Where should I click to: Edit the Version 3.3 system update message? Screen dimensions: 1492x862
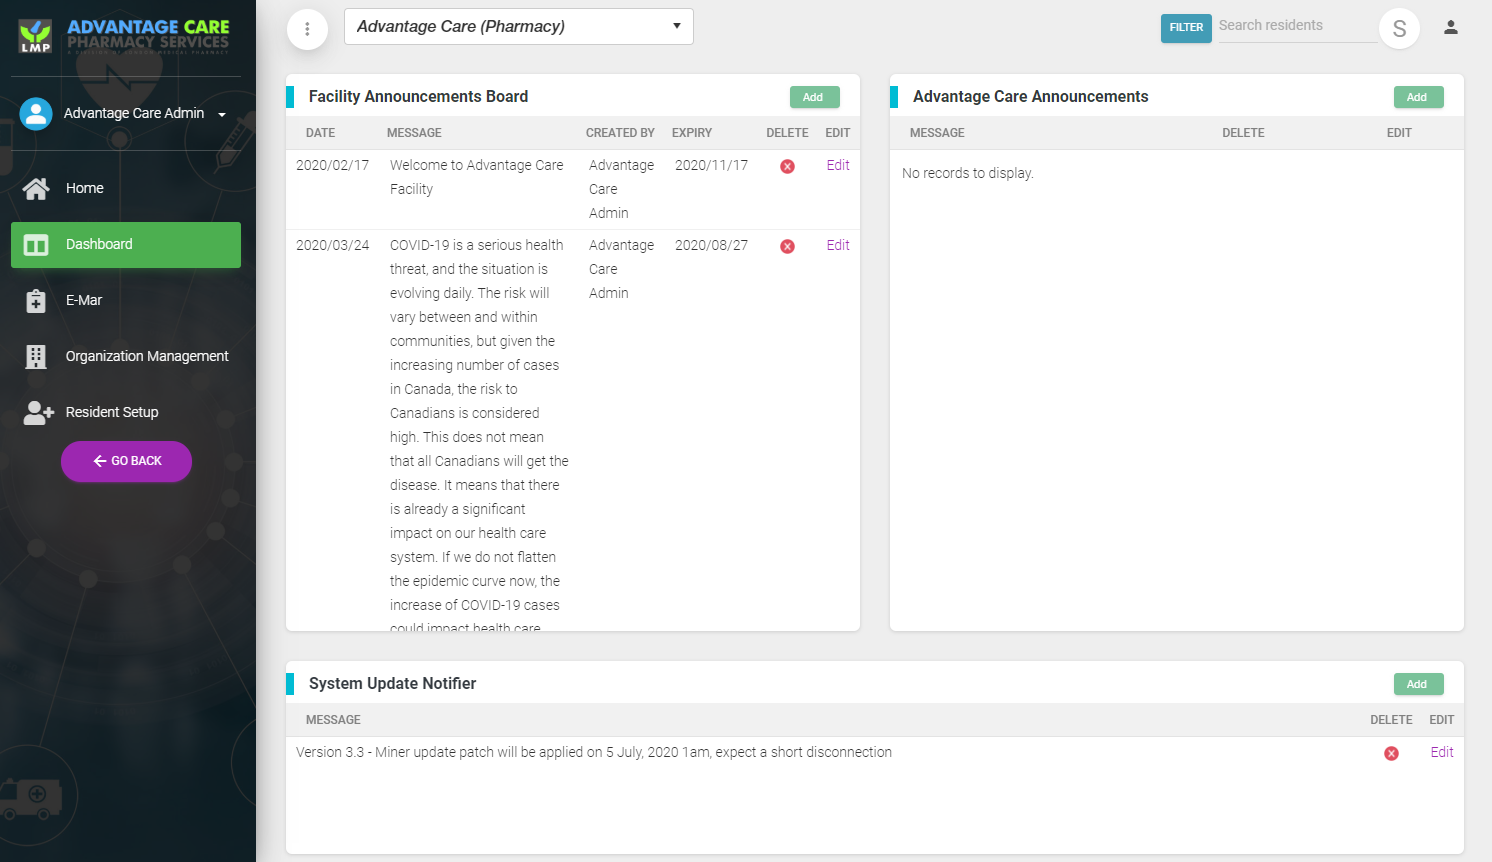tap(1442, 753)
